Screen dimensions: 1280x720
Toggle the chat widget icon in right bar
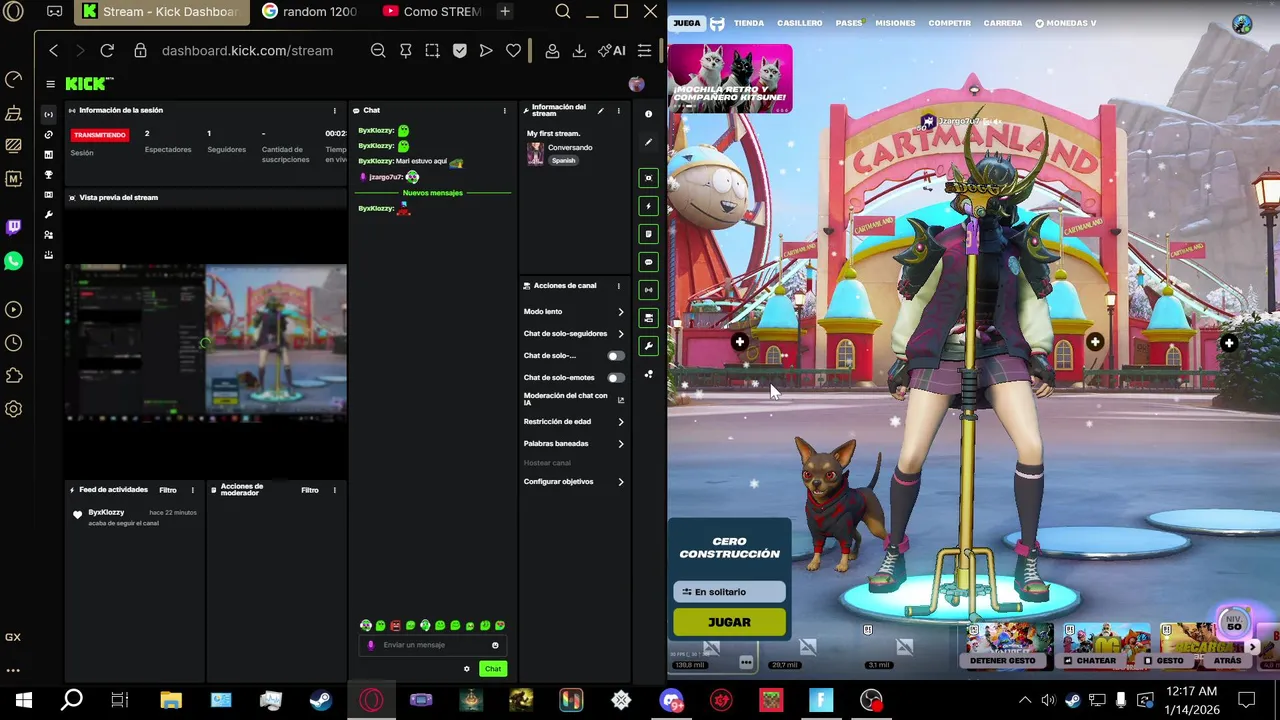point(648,262)
